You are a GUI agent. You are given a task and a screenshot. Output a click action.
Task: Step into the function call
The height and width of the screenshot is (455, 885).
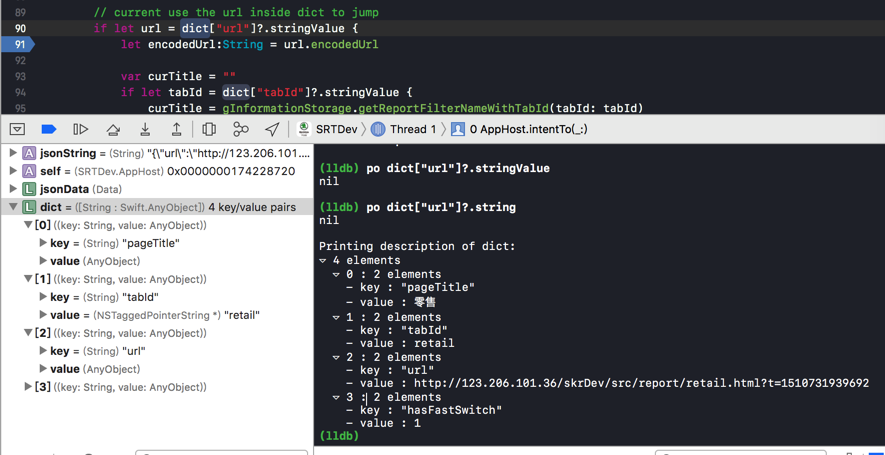(x=145, y=129)
